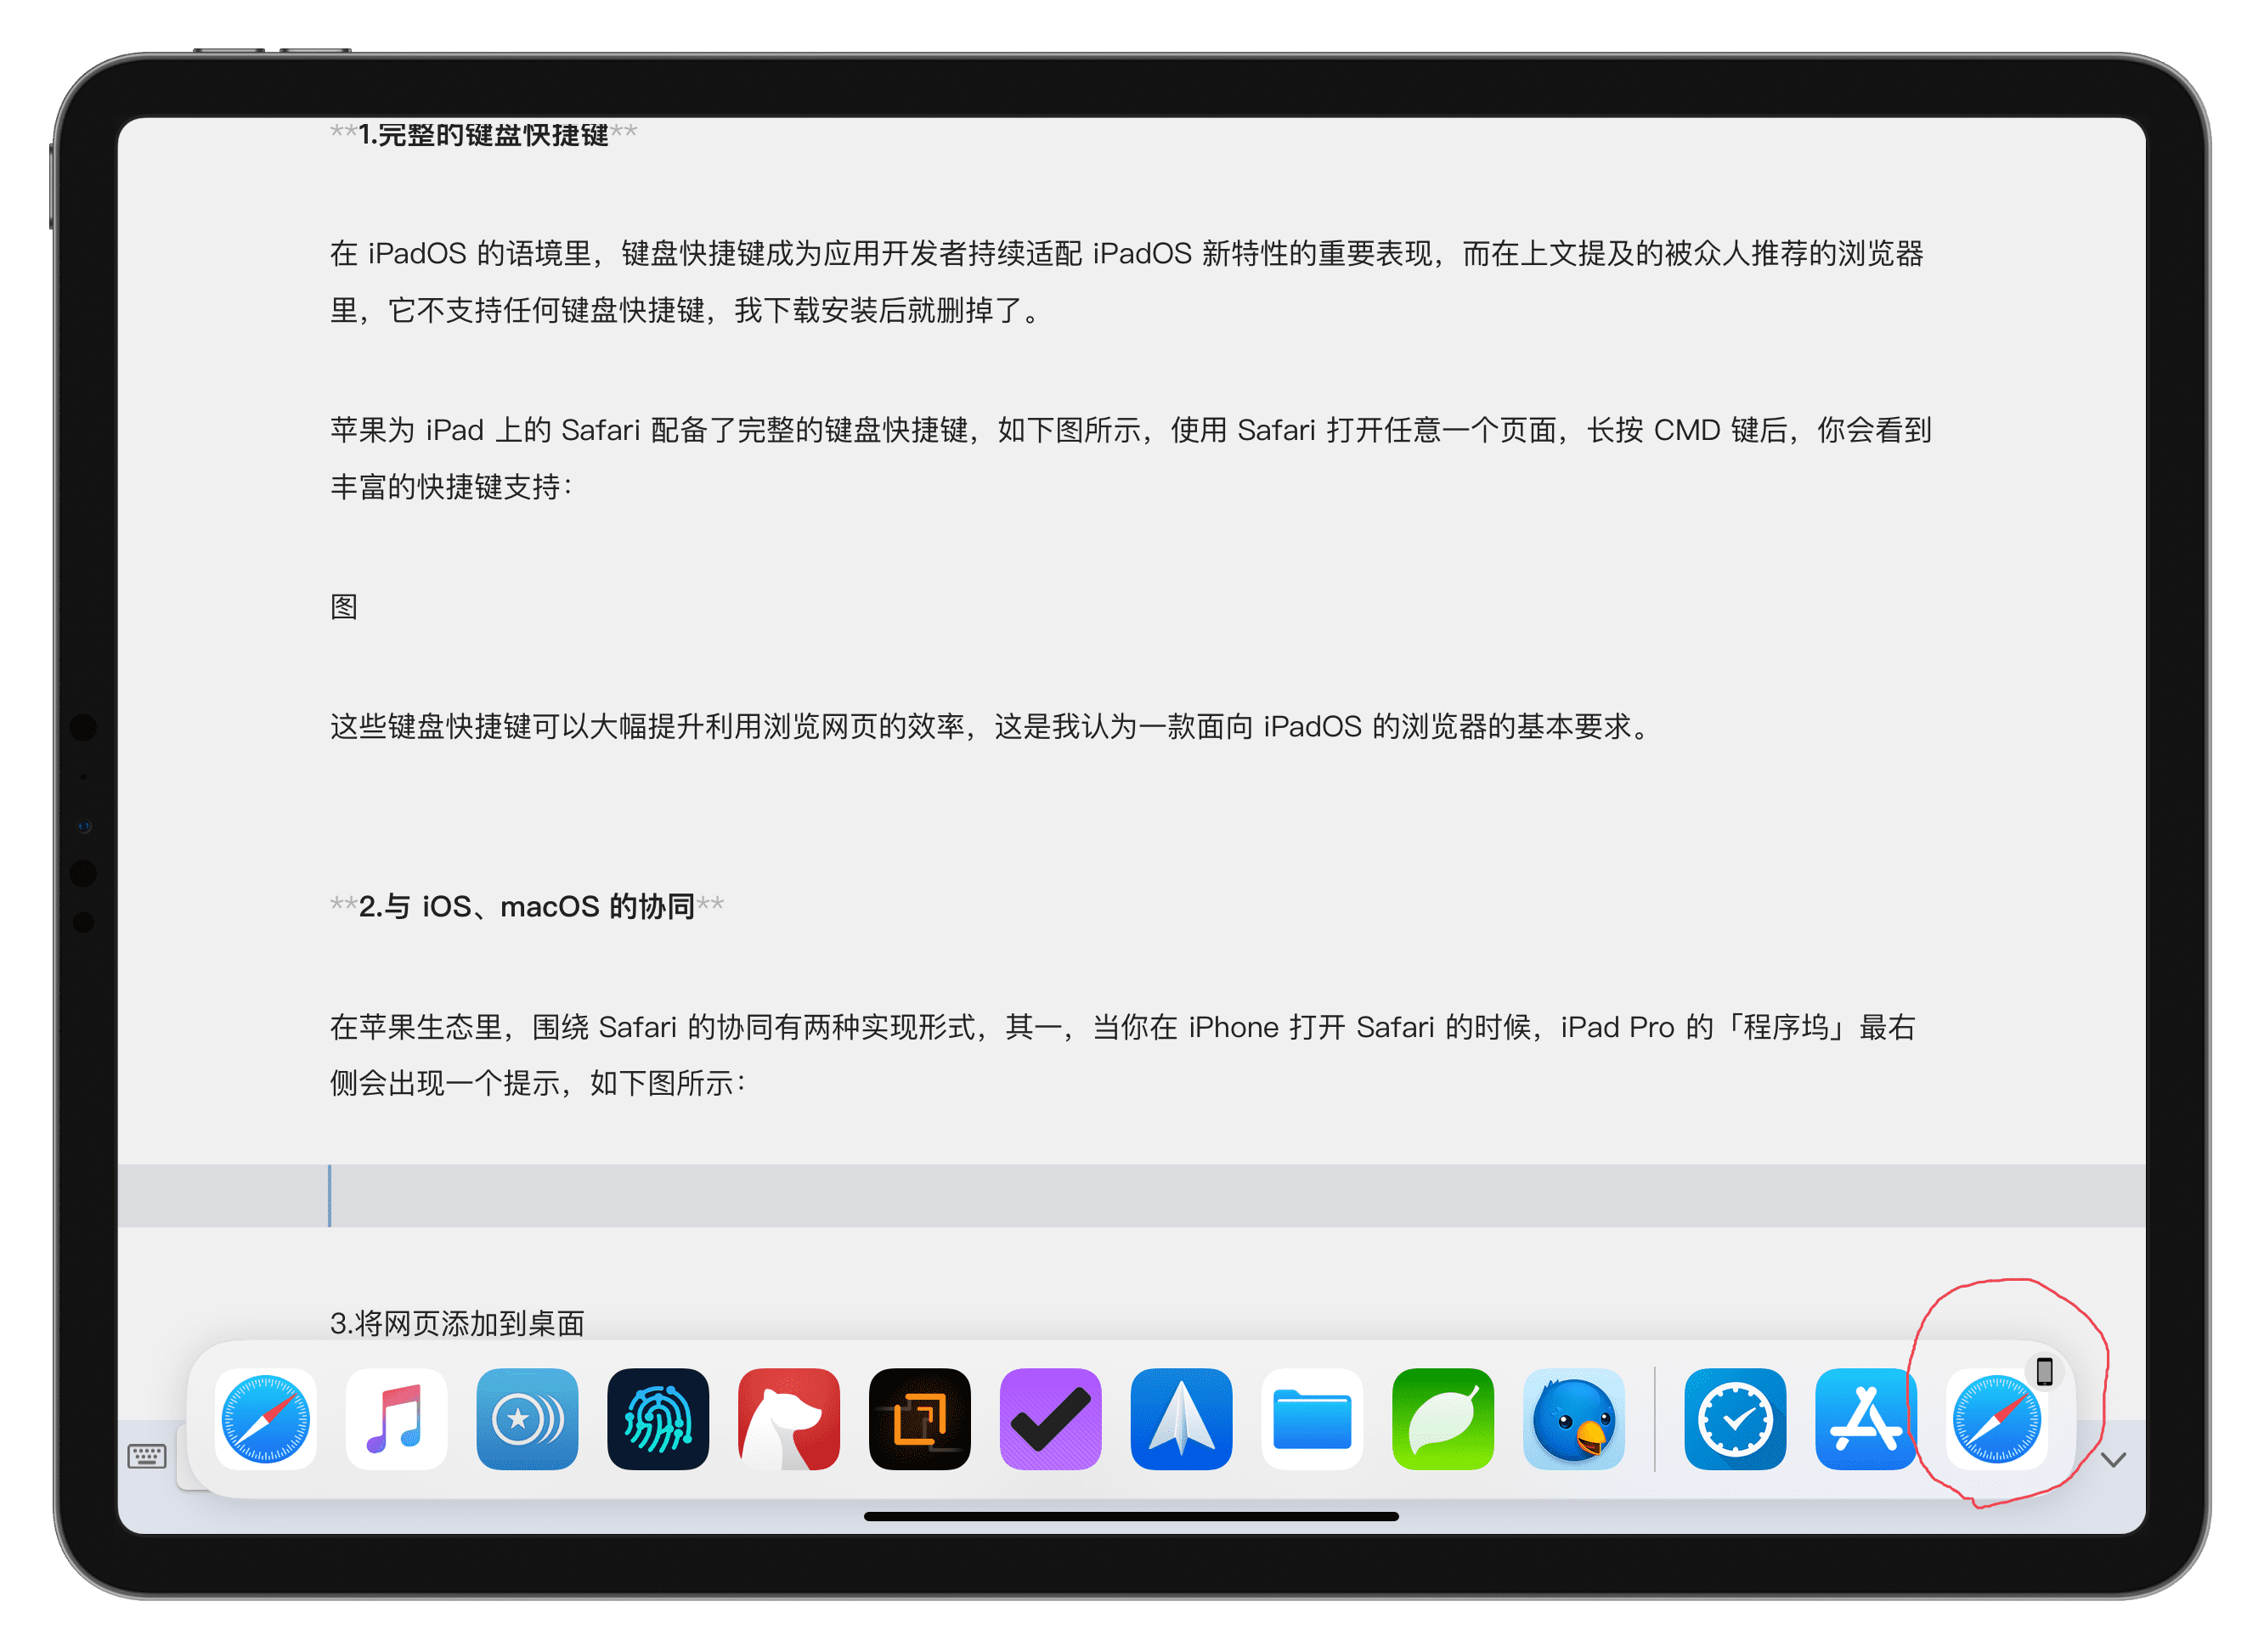Screen dimensions: 2264x1652
Task: Open the blue star AirPlay-style app
Action: [526, 1419]
